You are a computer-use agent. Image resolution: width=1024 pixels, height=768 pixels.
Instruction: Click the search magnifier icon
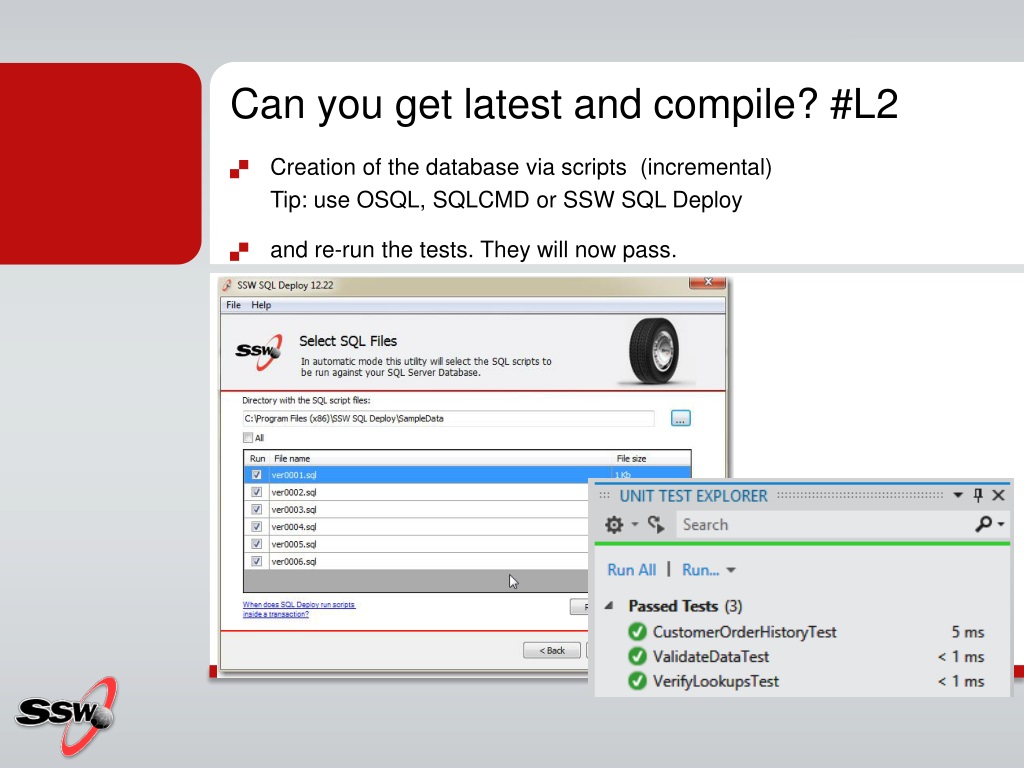pyautogui.click(x=984, y=524)
